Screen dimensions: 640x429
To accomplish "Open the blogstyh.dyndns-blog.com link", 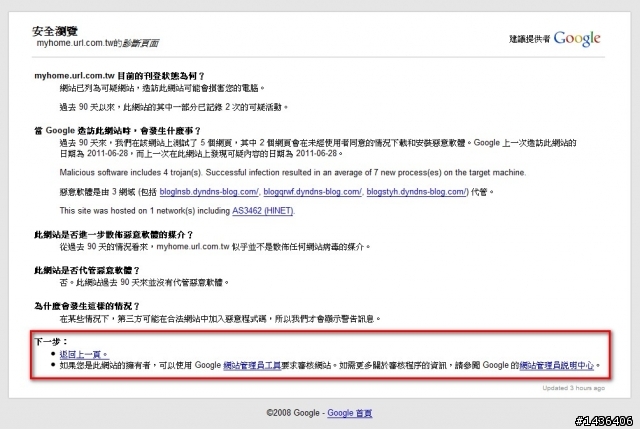I will tap(416, 191).
